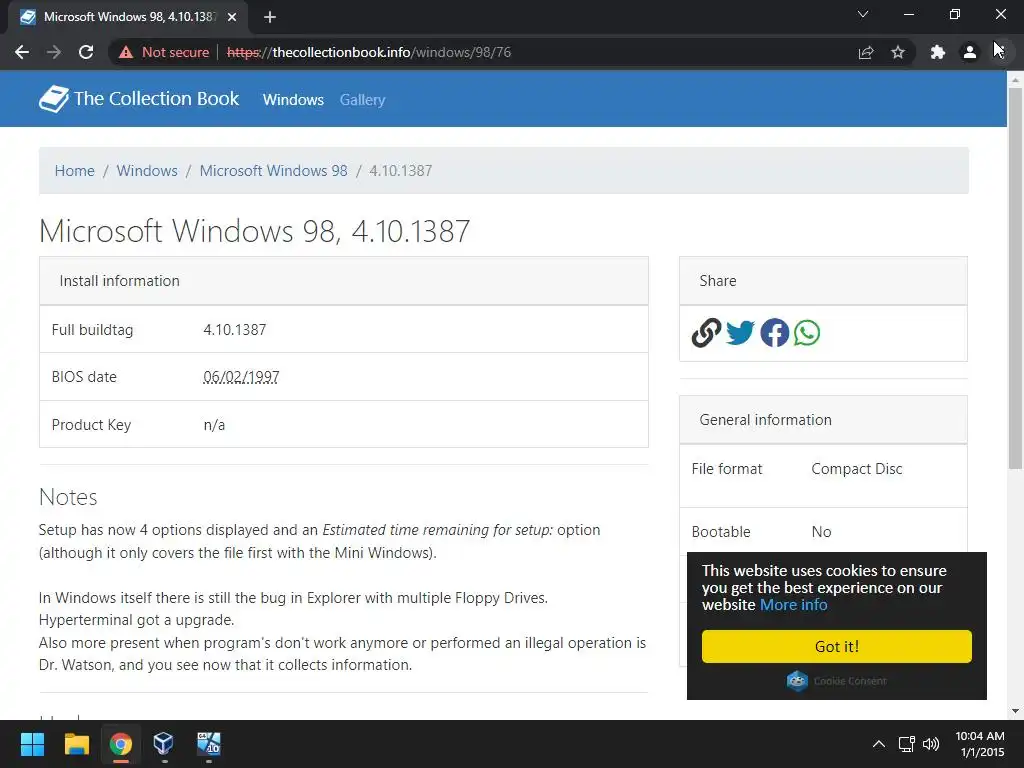The height and width of the screenshot is (768, 1024).
Task: Click the Product Key value n/a
Action: [x=214, y=425]
